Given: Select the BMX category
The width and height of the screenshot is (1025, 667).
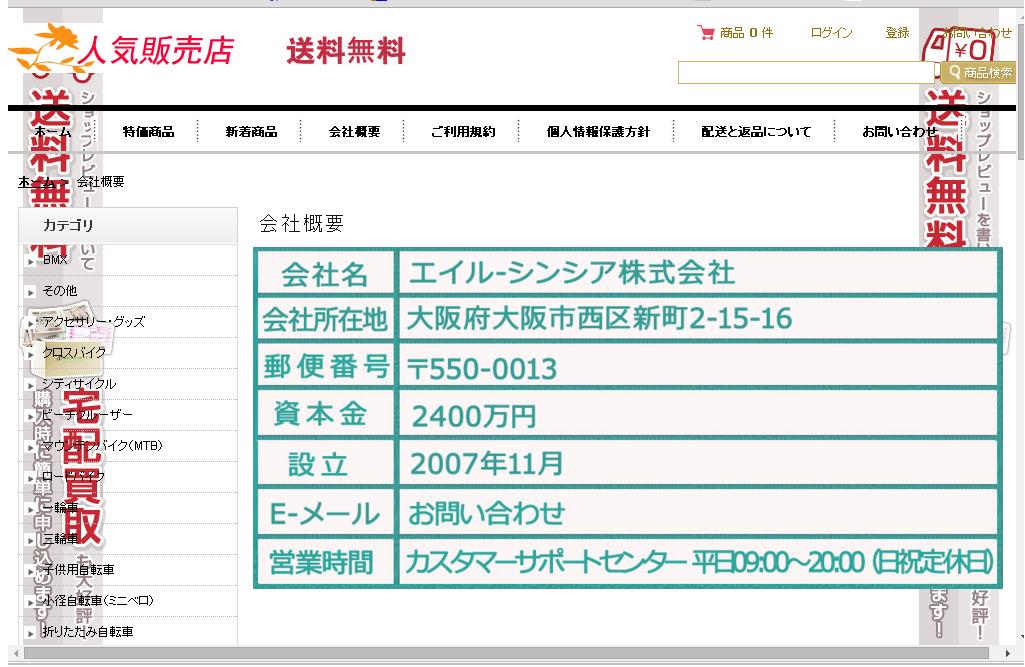Looking at the screenshot, I should (x=55, y=260).
